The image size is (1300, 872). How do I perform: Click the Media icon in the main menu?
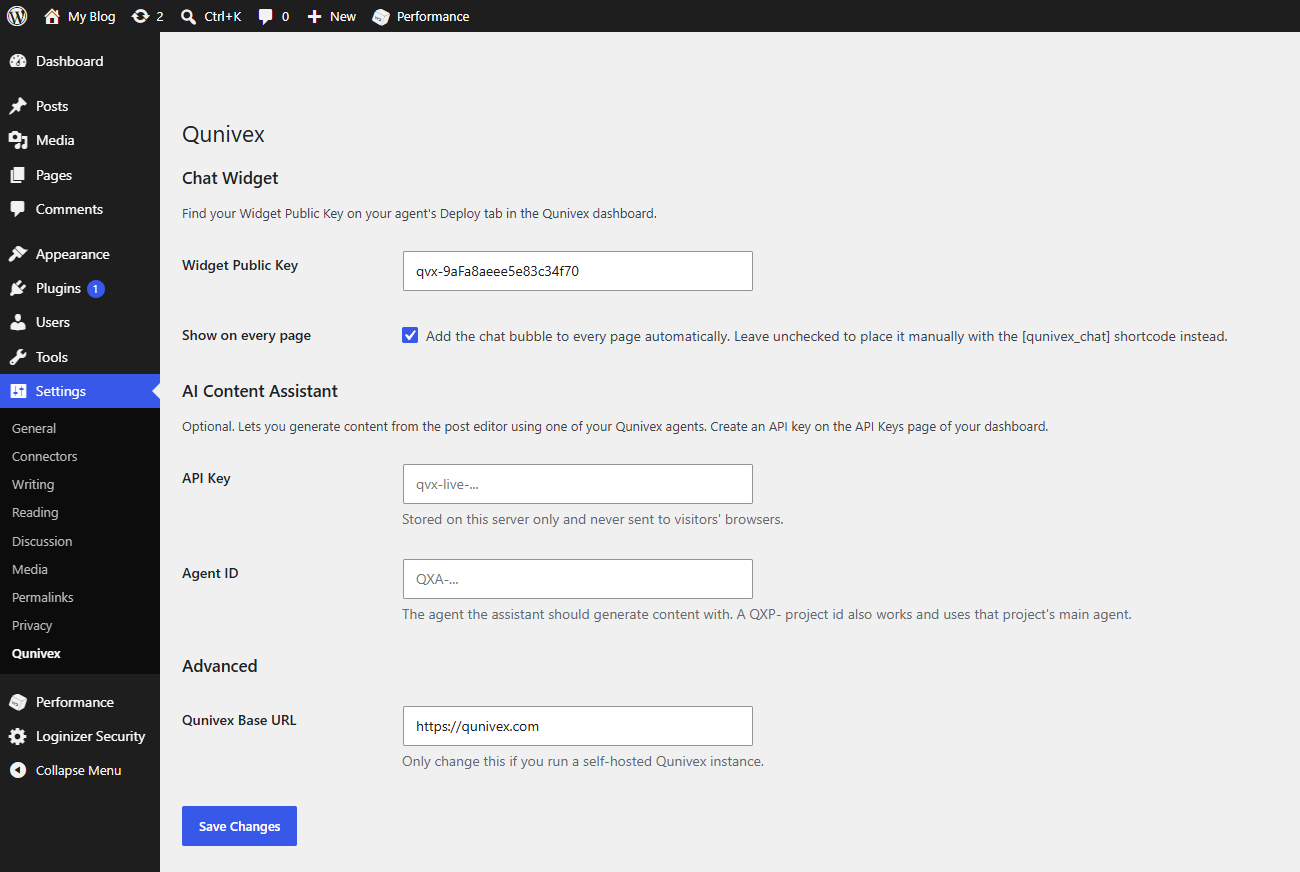pyautogui.click(x=18, y=140)
